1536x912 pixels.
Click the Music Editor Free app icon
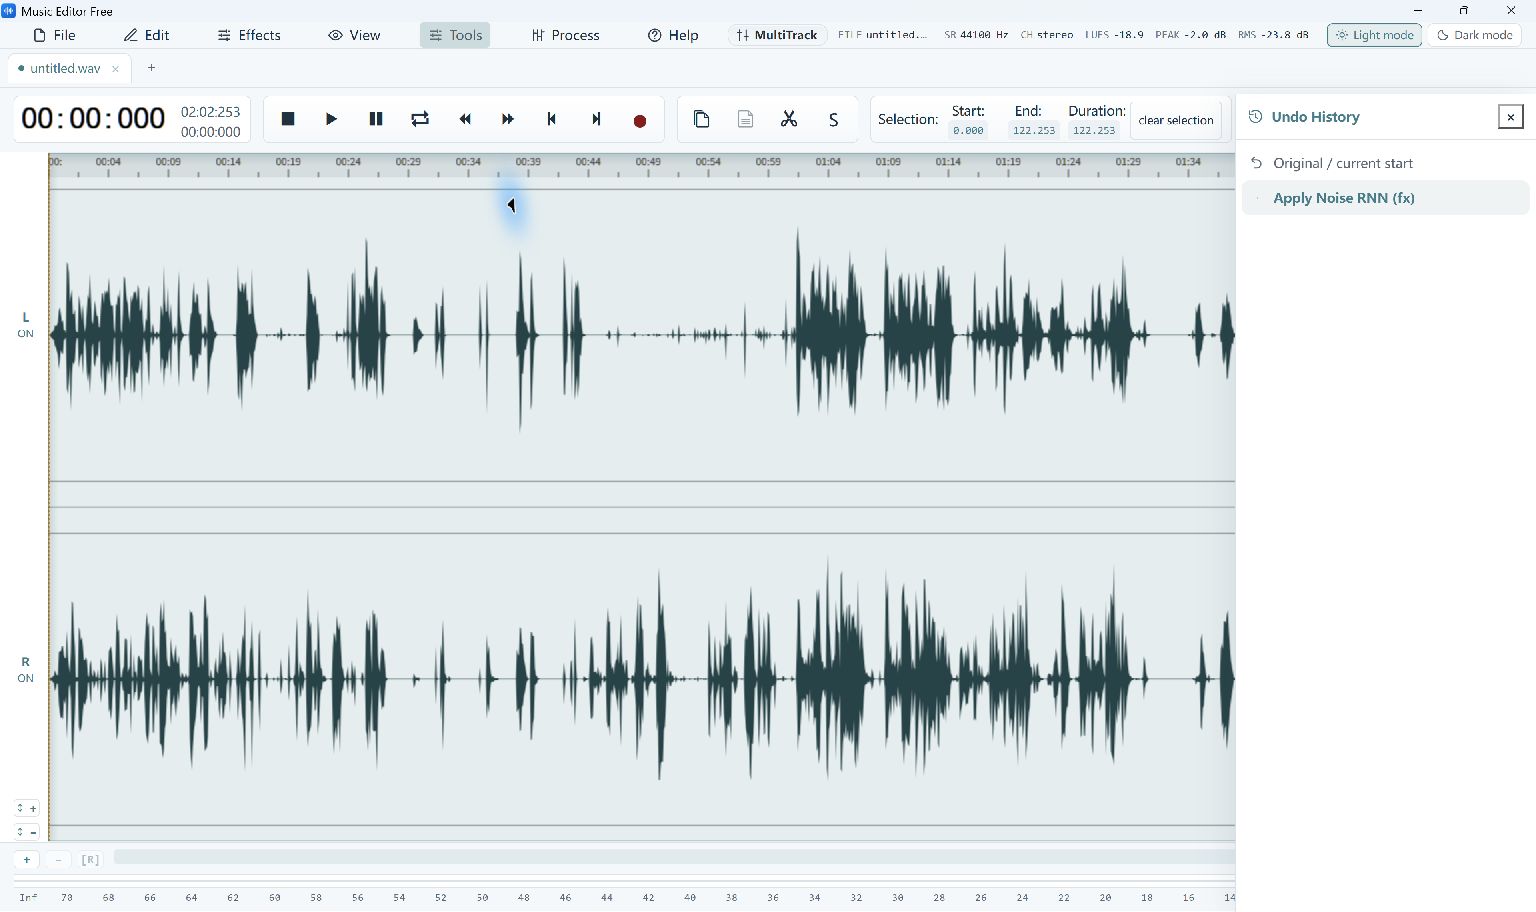click(x=9, y=11)
